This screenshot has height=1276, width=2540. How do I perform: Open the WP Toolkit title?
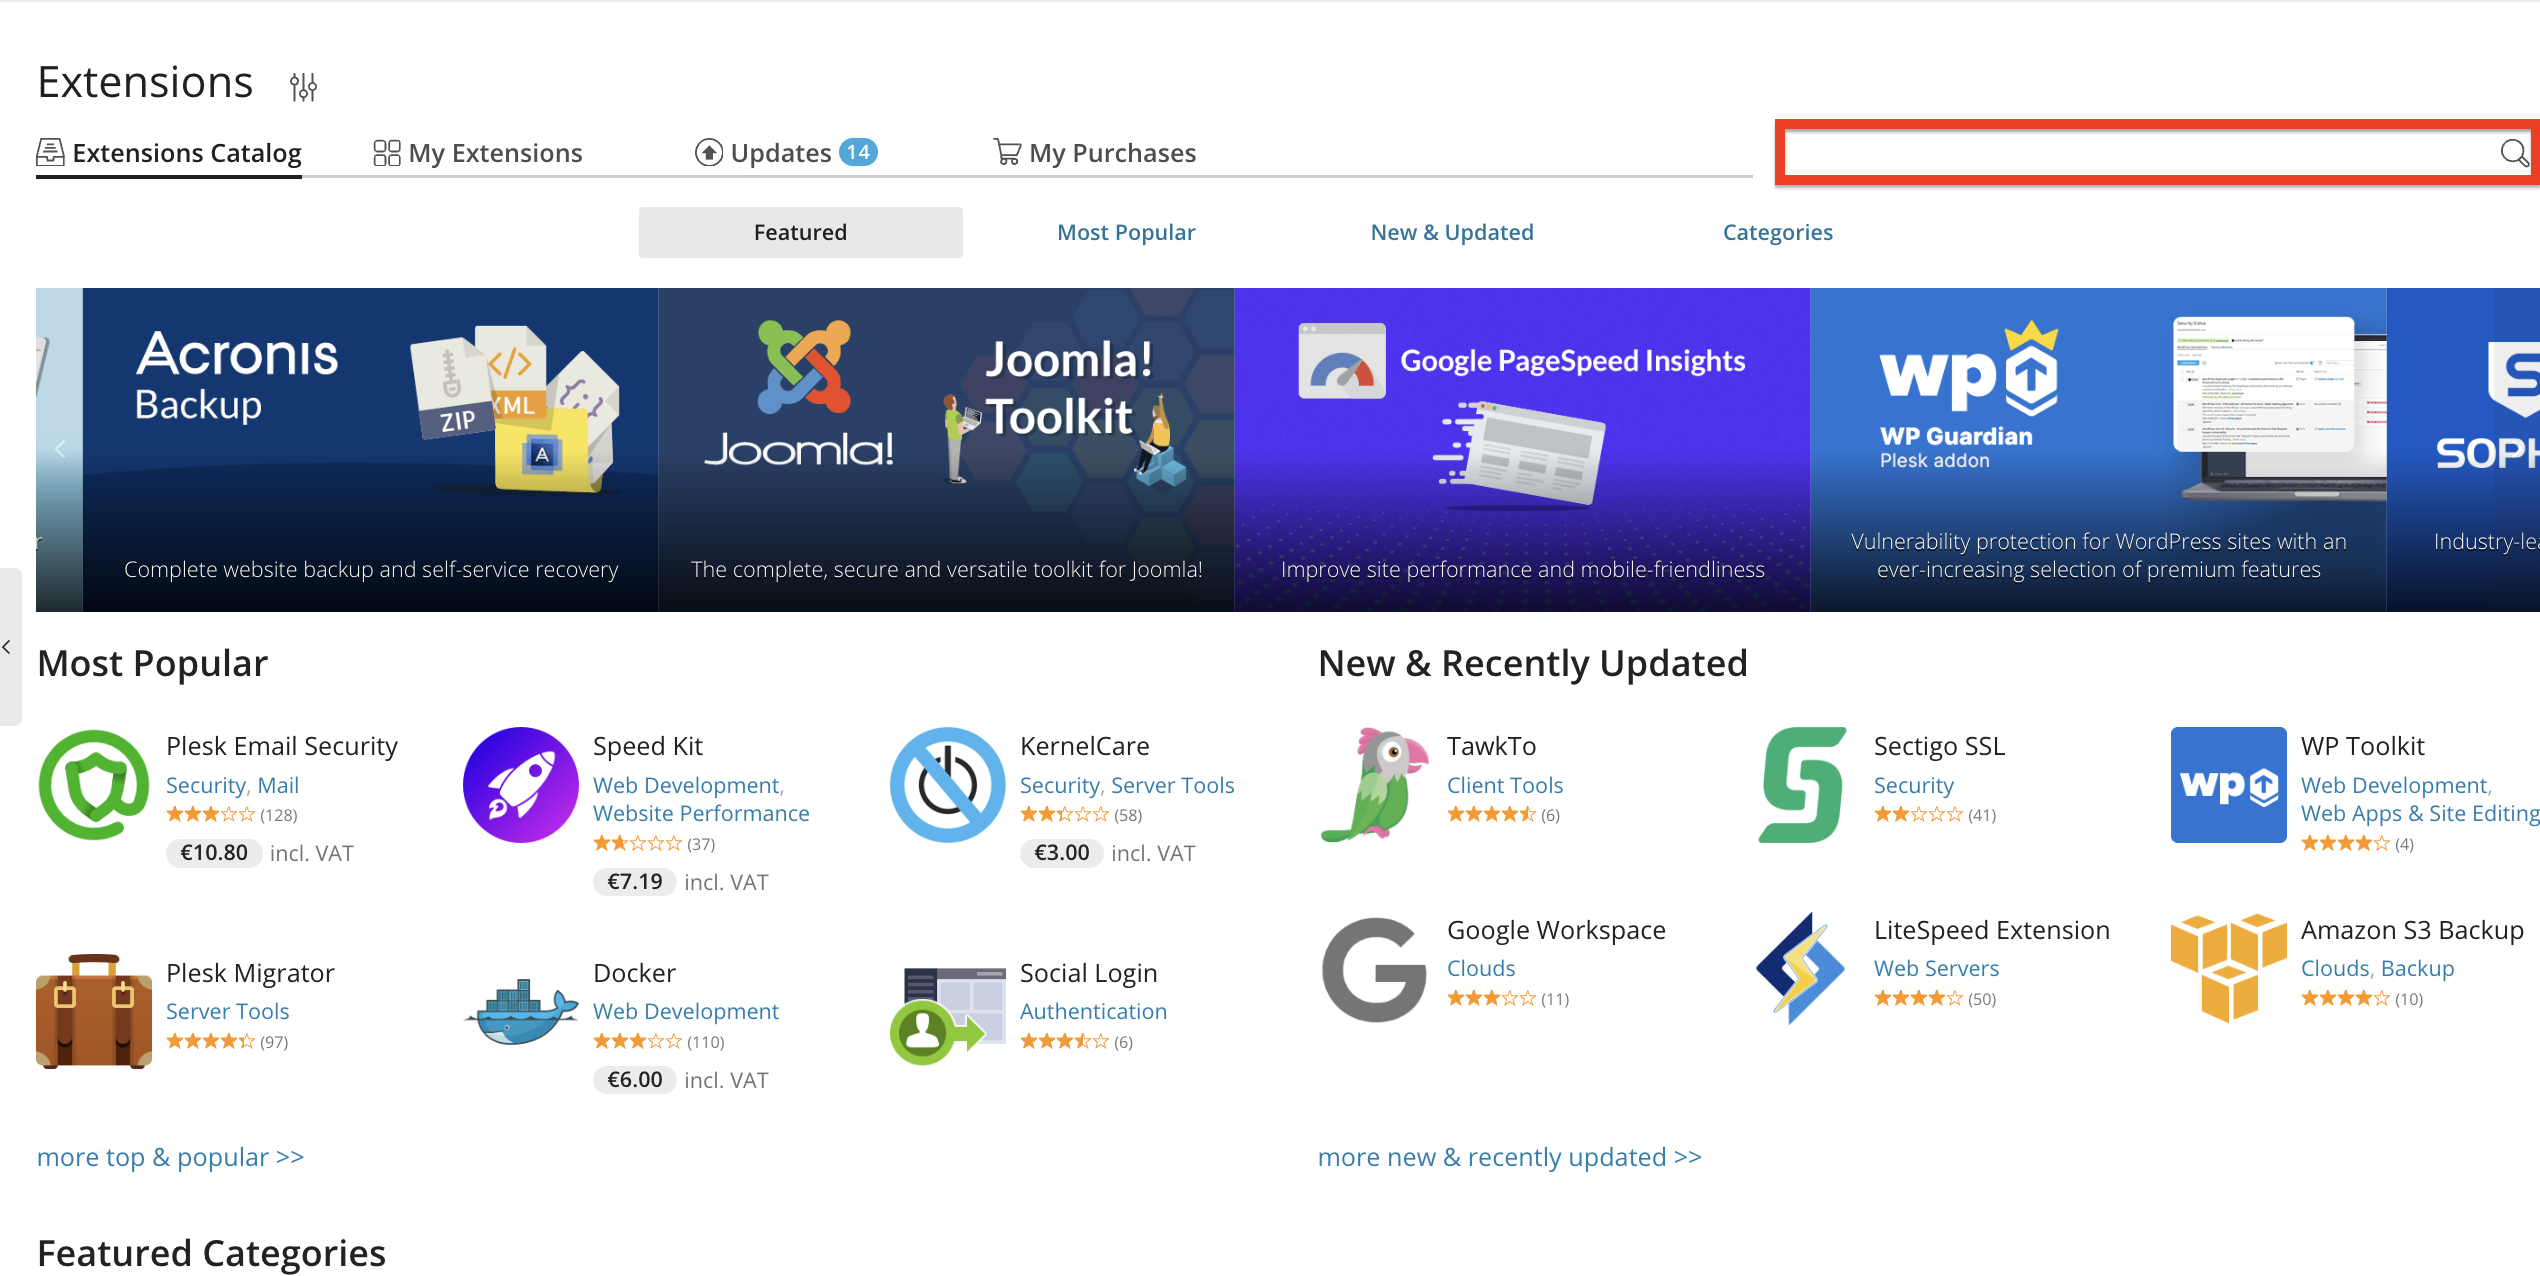click(2363, 746)
